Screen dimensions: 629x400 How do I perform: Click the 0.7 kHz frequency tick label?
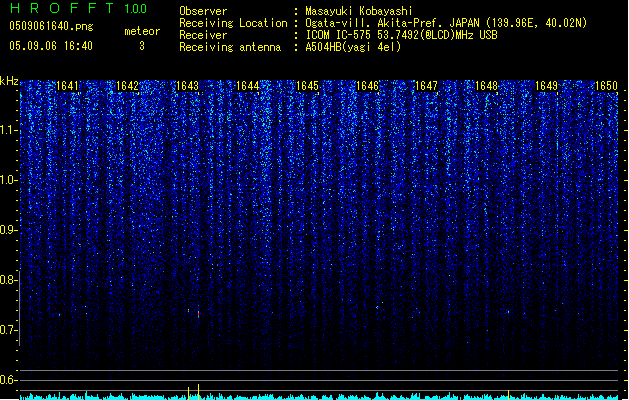8,330
